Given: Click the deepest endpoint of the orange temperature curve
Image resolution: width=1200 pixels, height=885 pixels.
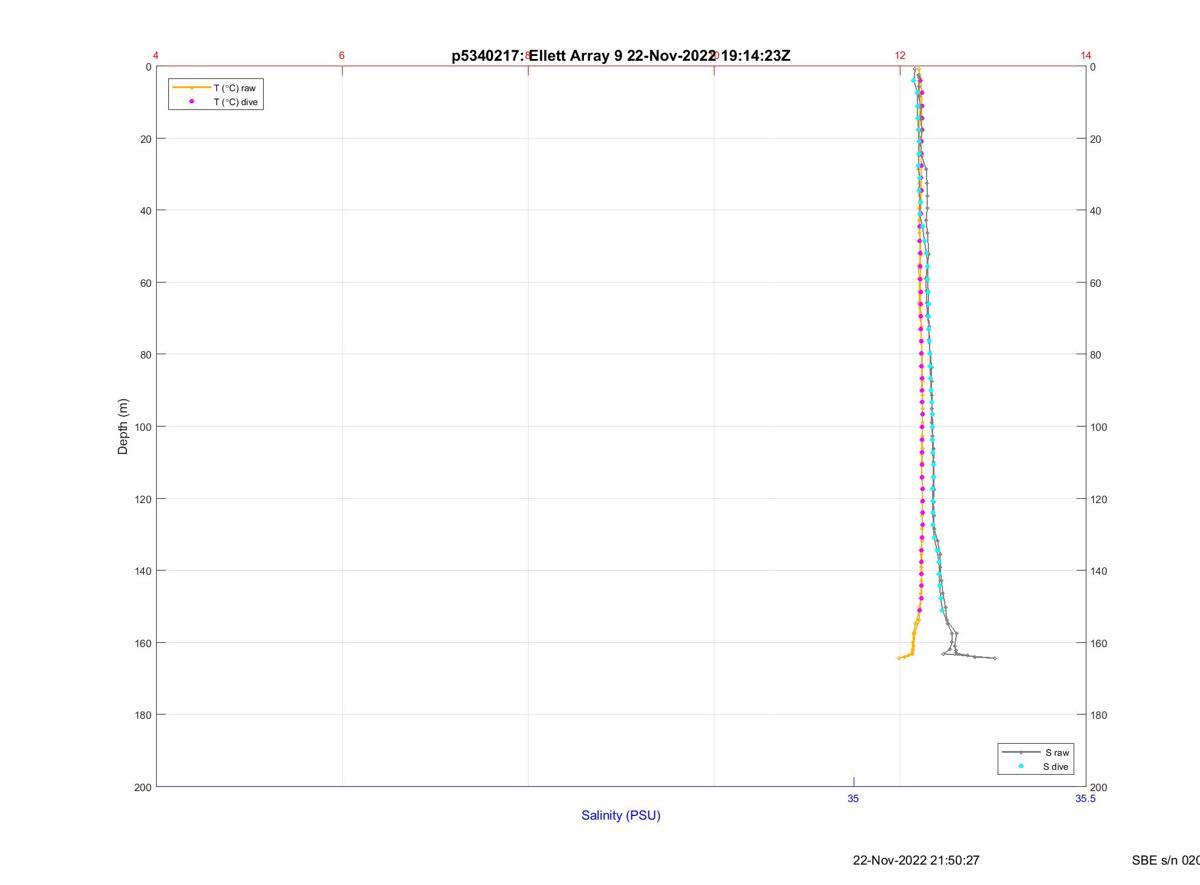Looking at the screenshot, I should point(899,658).
